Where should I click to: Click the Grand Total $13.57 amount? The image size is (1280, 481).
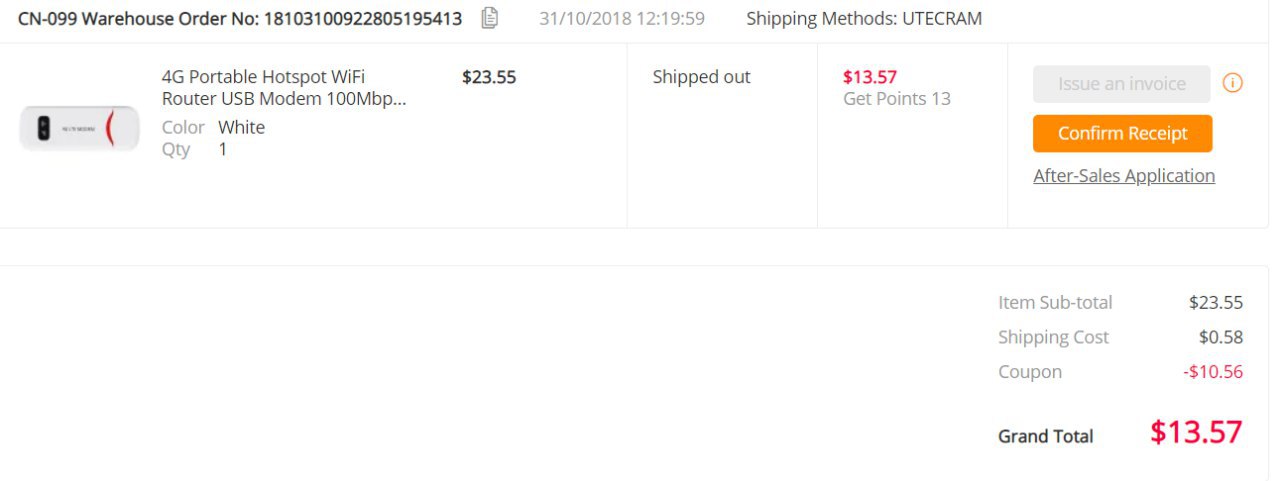(1196, 432)
